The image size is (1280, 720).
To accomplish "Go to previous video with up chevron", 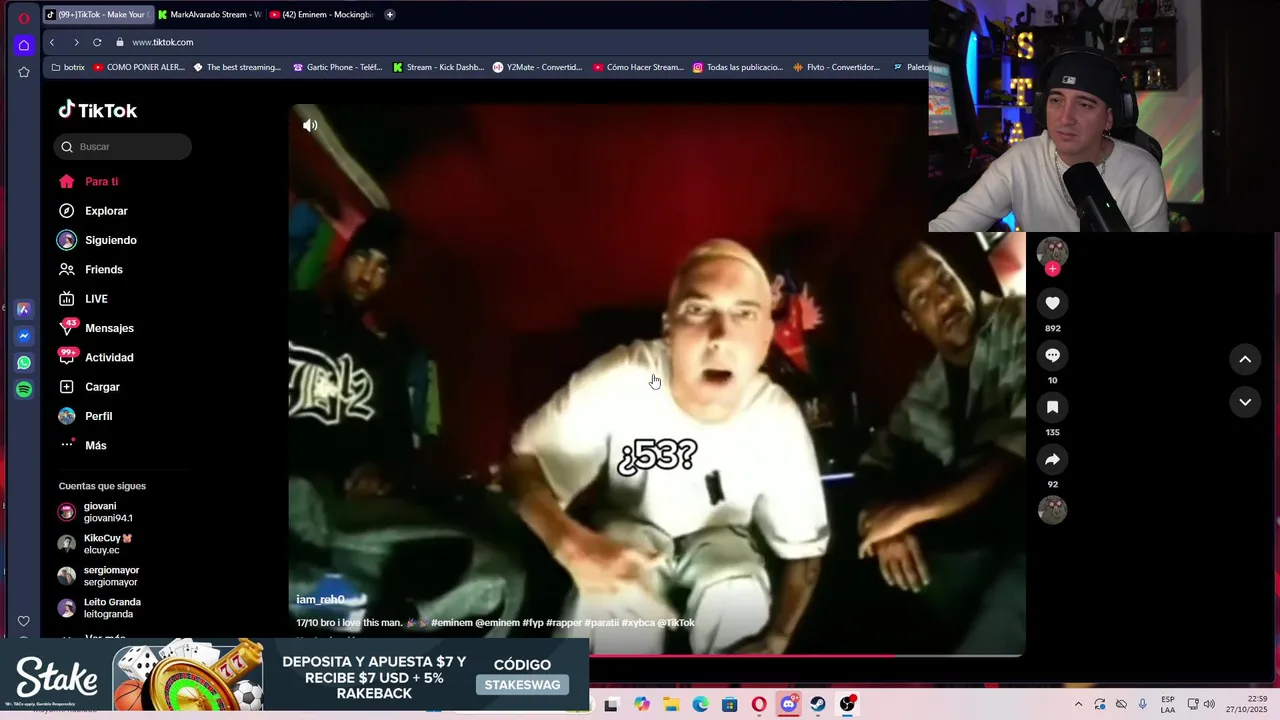I will 1245,359.
